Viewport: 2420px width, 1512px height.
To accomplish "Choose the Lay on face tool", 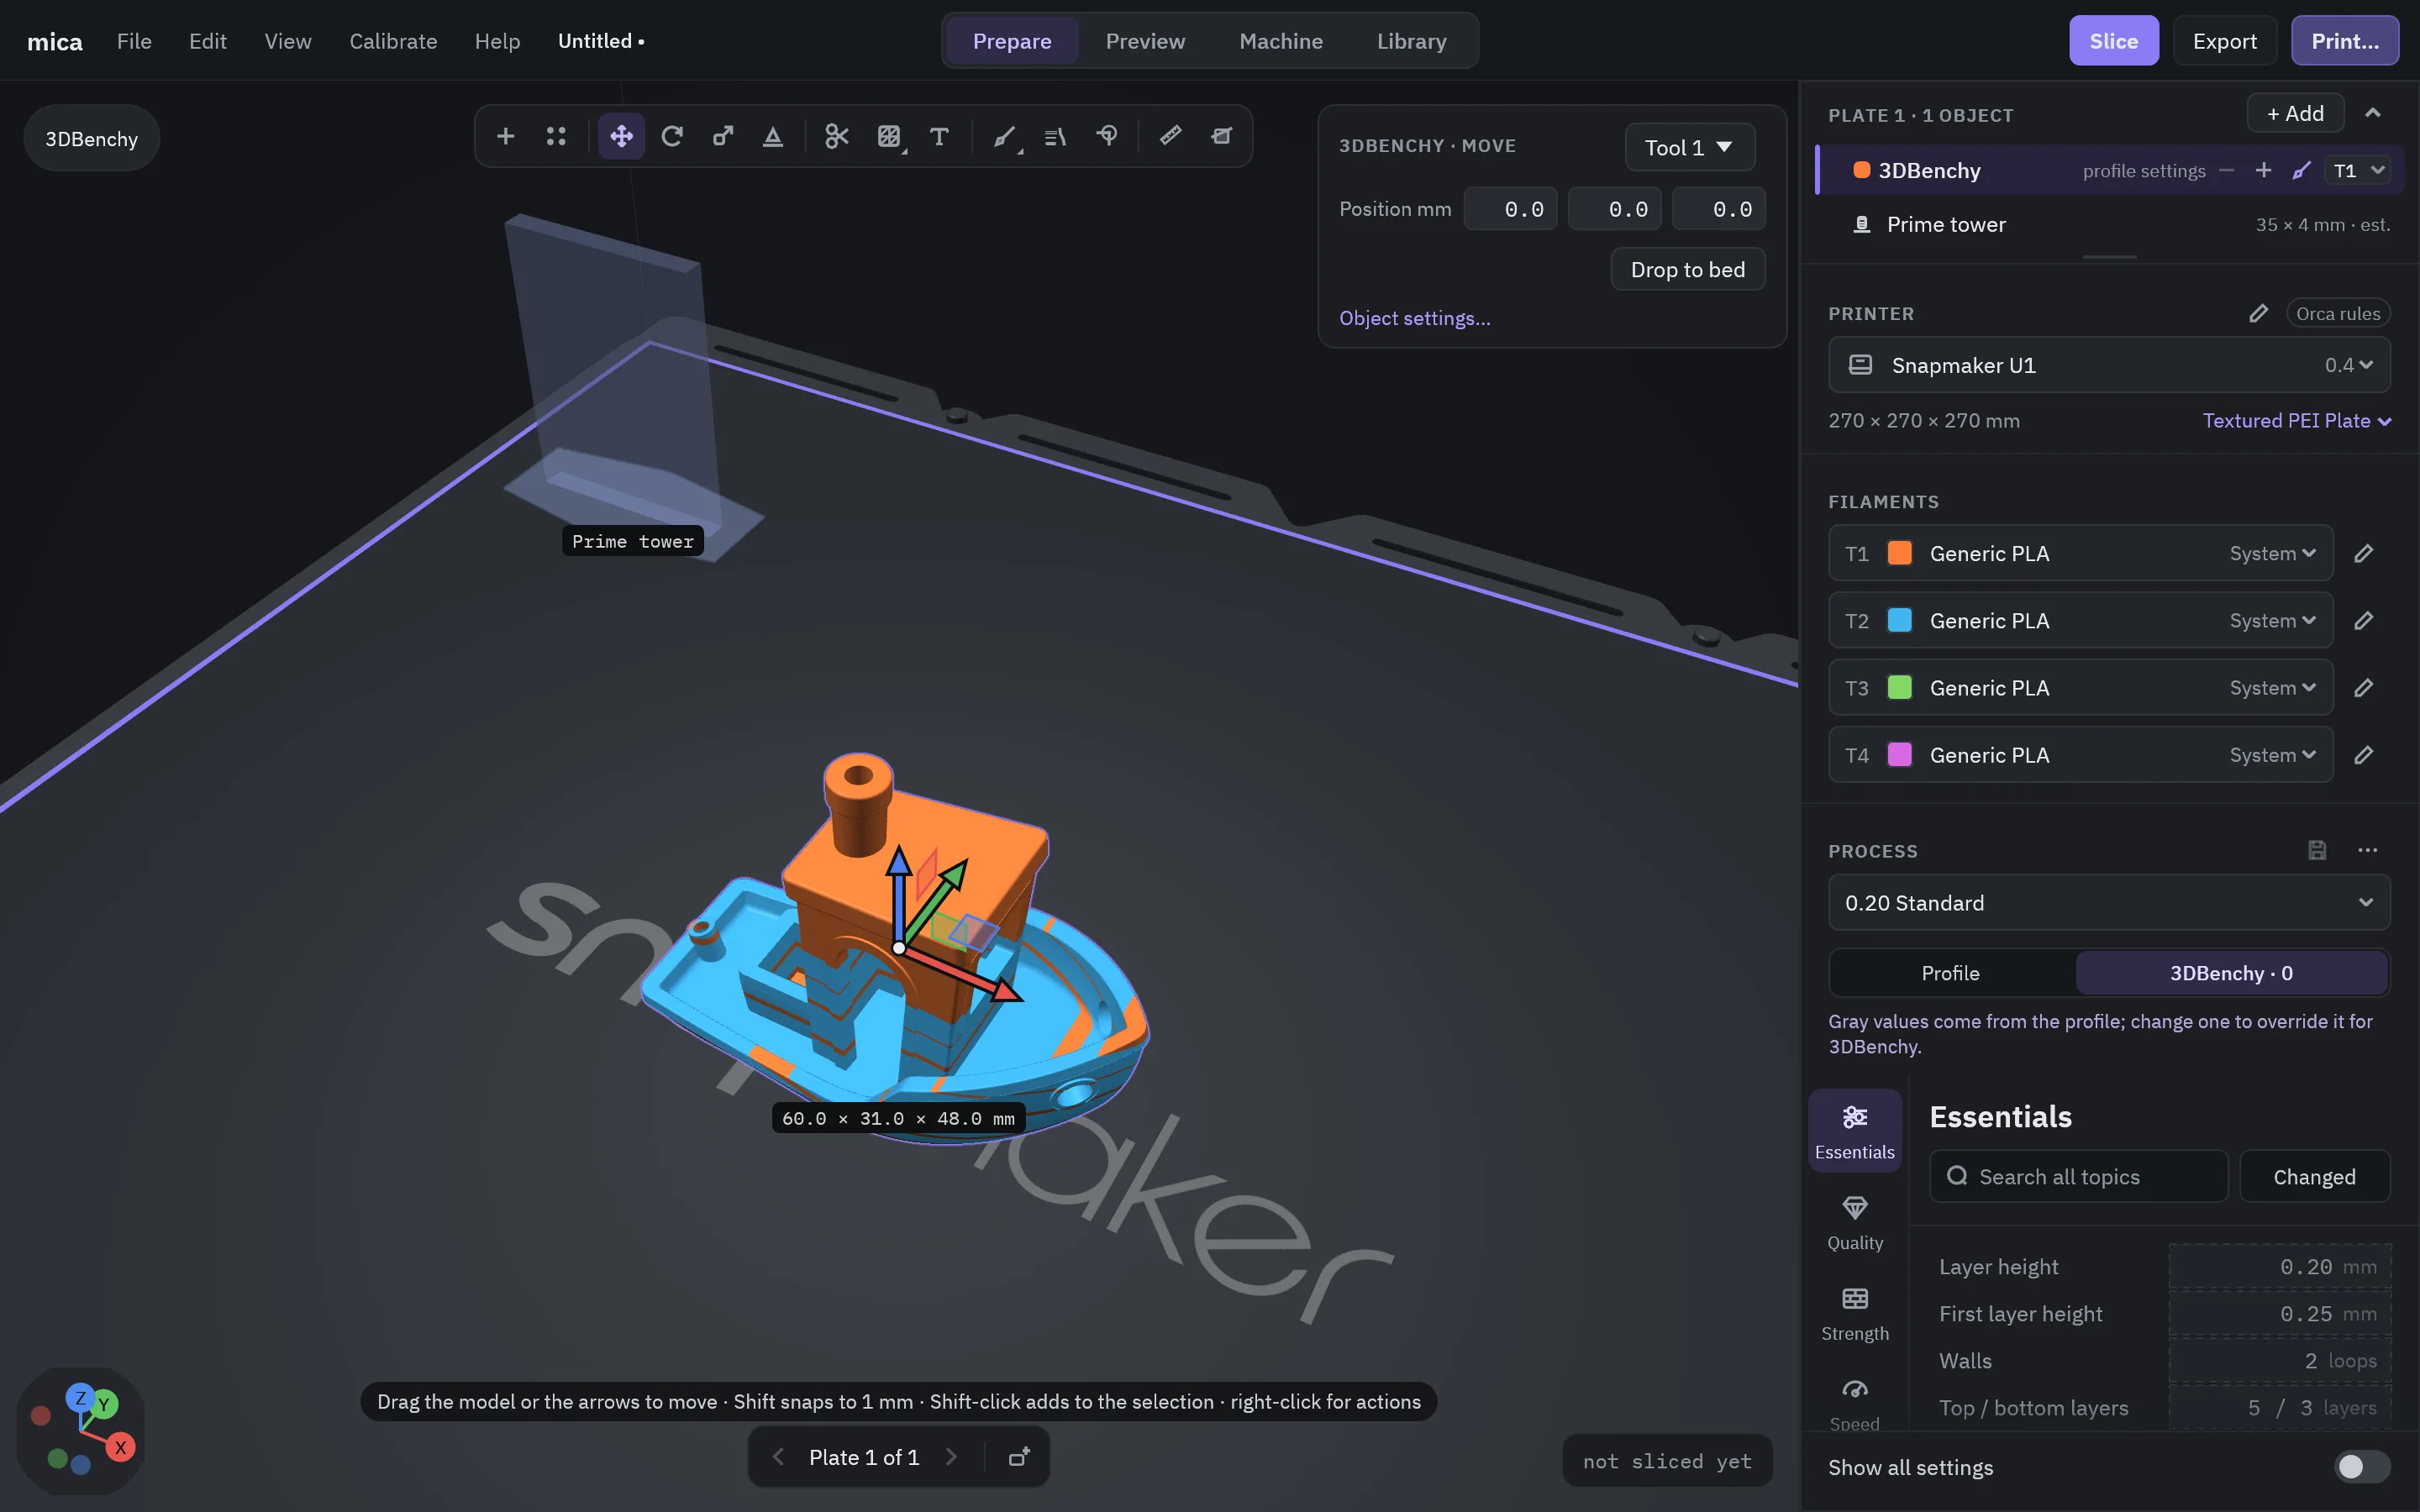I will click(x=773, y=136).
